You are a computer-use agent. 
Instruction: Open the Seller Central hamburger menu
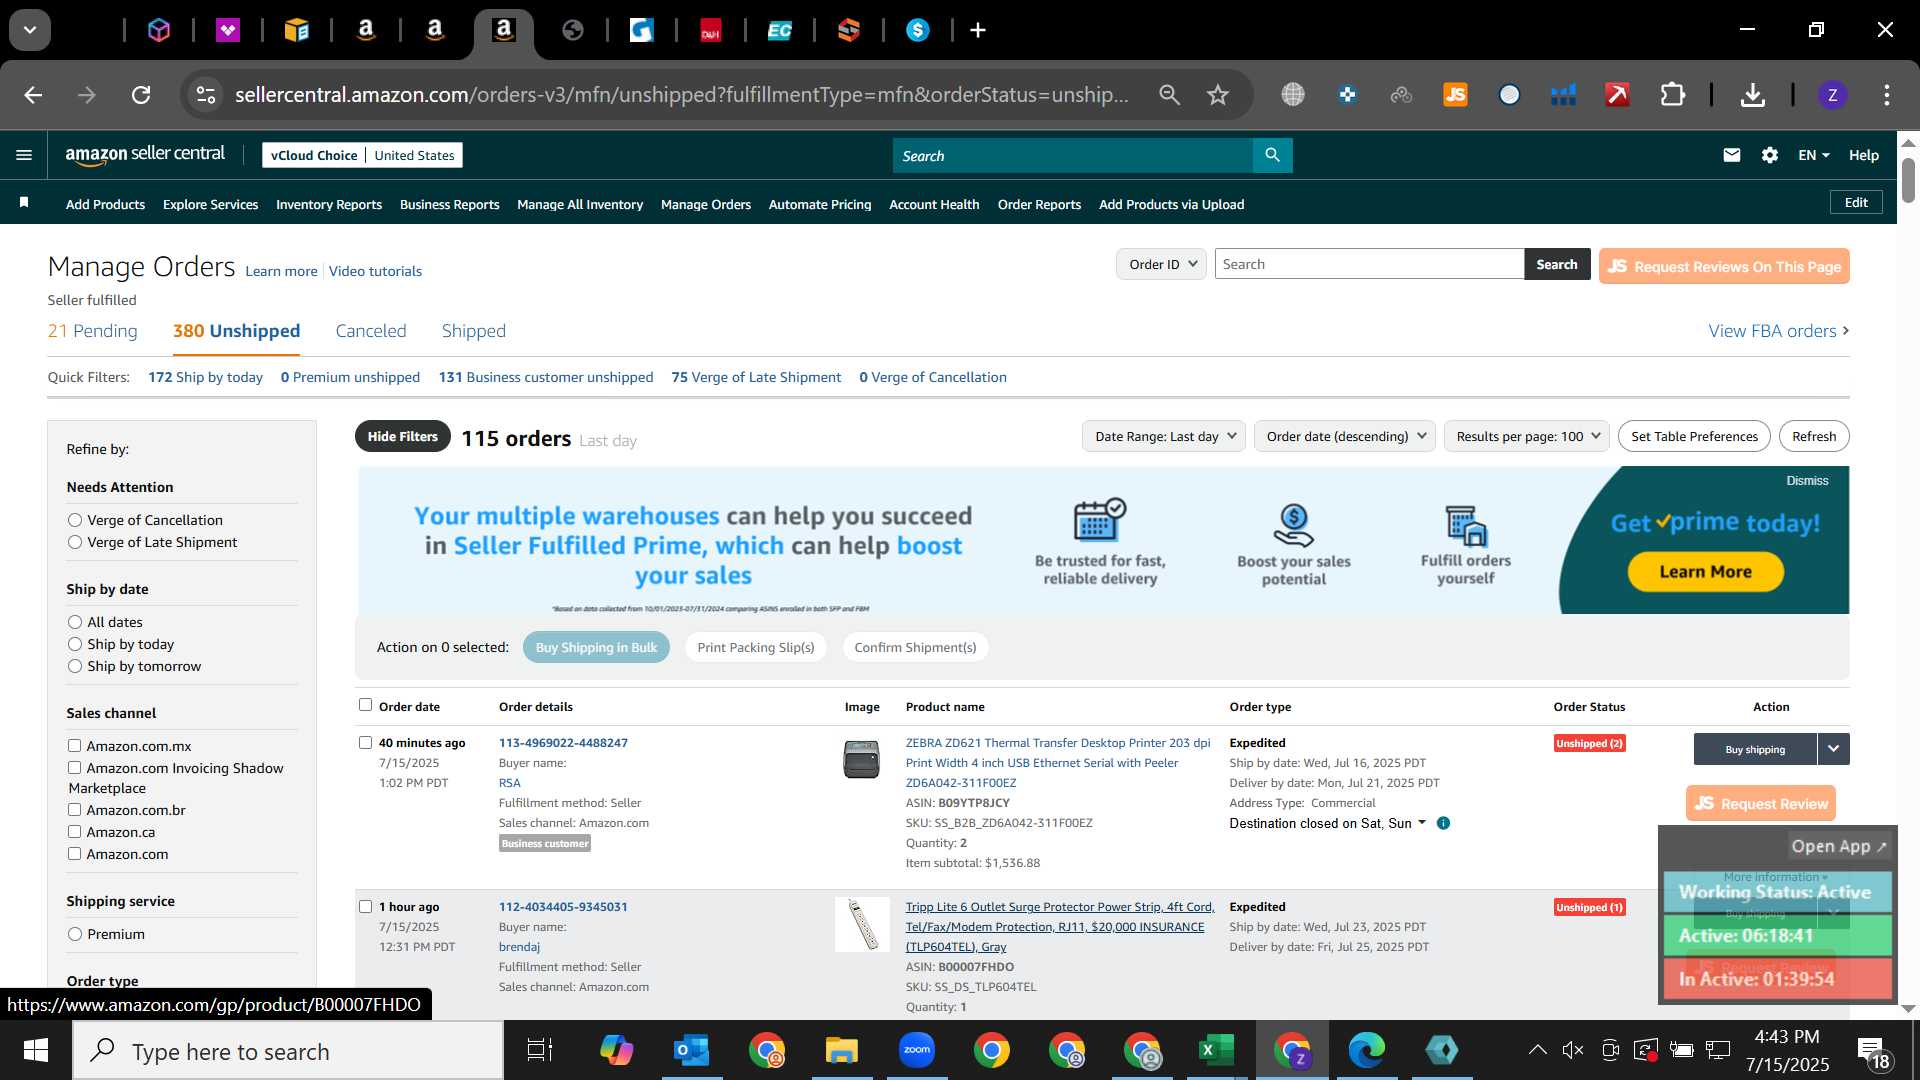(x=24, y=155)
